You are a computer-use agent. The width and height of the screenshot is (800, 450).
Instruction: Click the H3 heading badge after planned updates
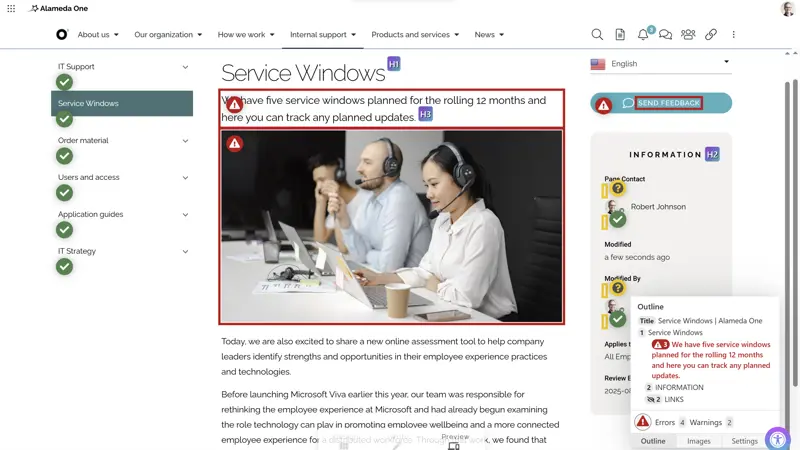click(425, 114)
